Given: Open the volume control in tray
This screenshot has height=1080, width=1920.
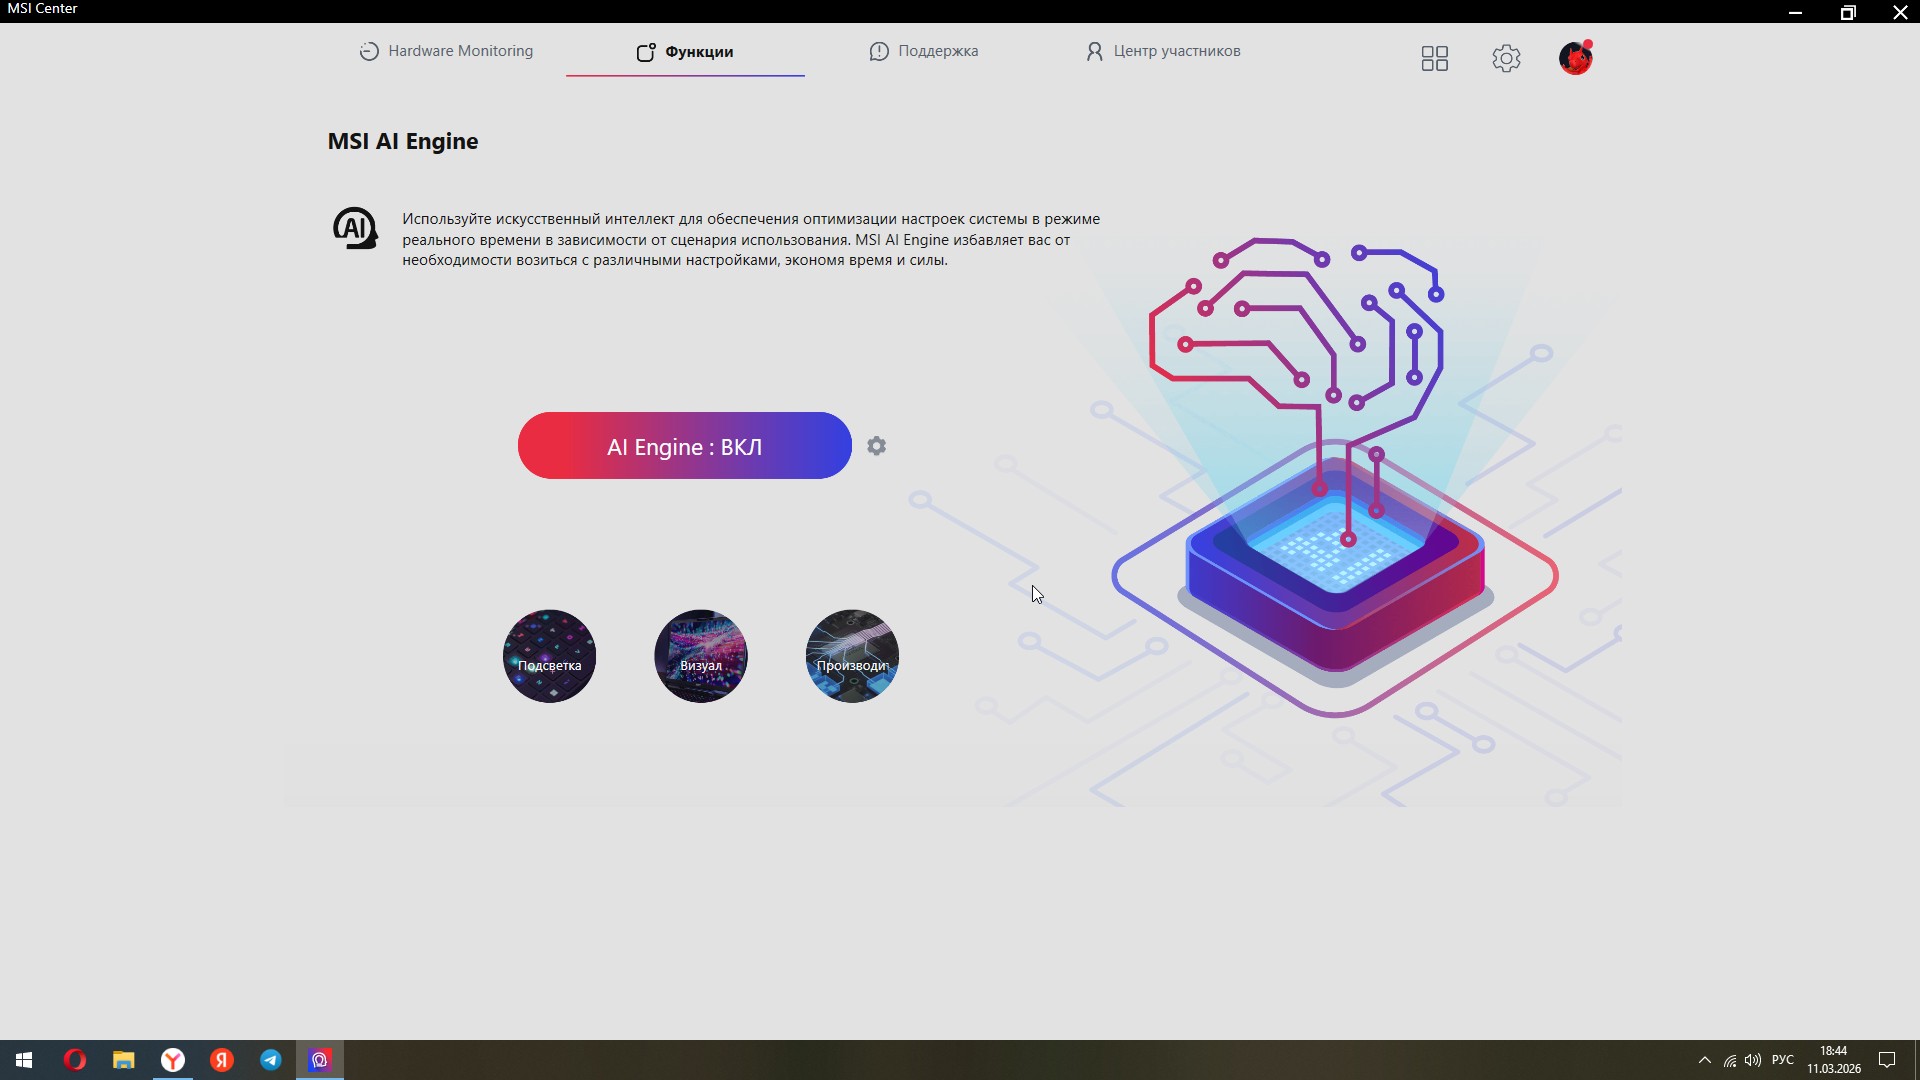Looking at the screenshot, I should click(1753, 1060).
